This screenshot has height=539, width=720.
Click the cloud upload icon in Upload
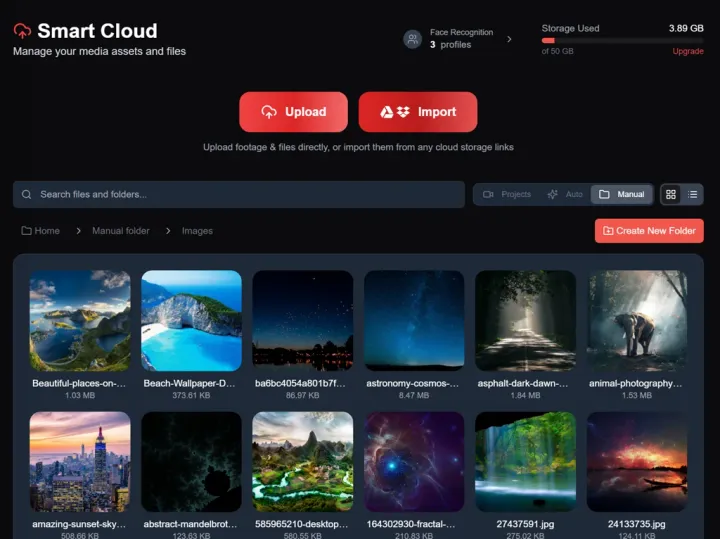269,112
